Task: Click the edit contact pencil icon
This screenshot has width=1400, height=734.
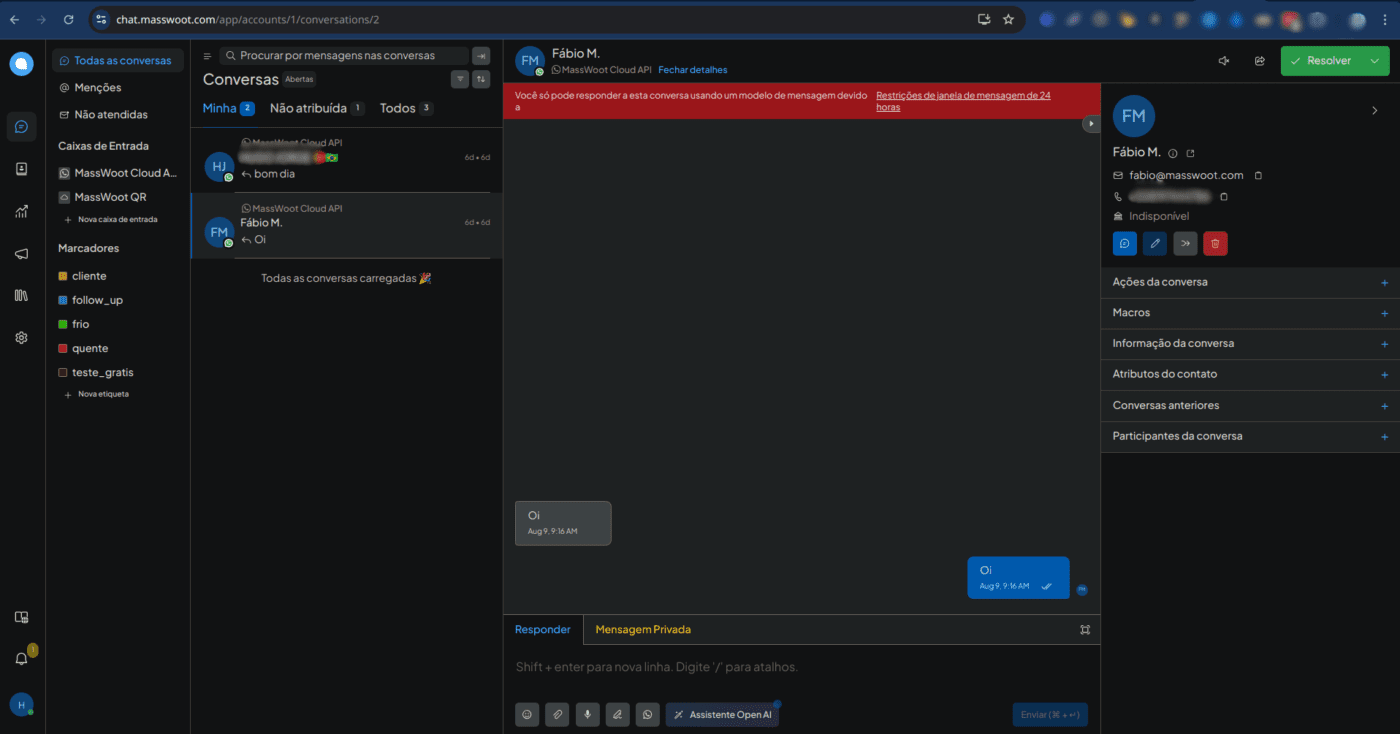Action: 1155,243
